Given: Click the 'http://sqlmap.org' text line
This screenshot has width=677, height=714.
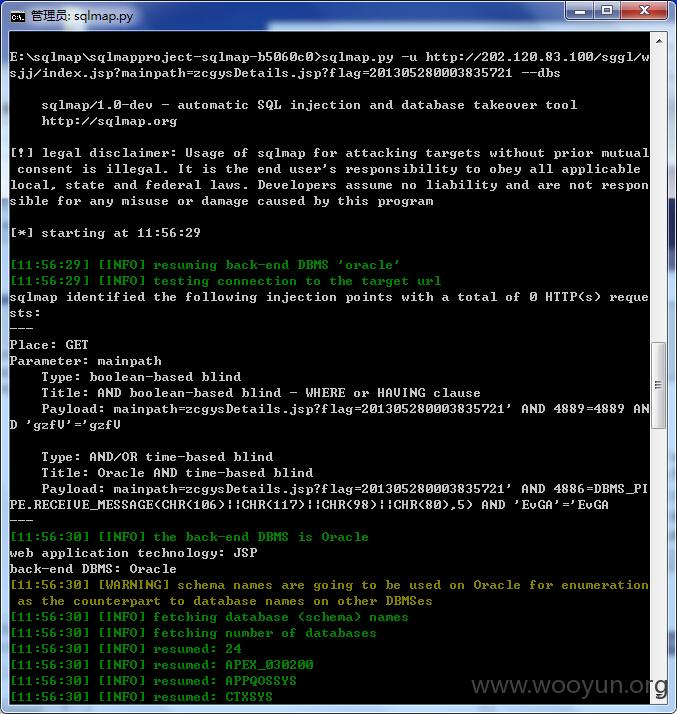Looking at the screenshot, I should 109,121.
